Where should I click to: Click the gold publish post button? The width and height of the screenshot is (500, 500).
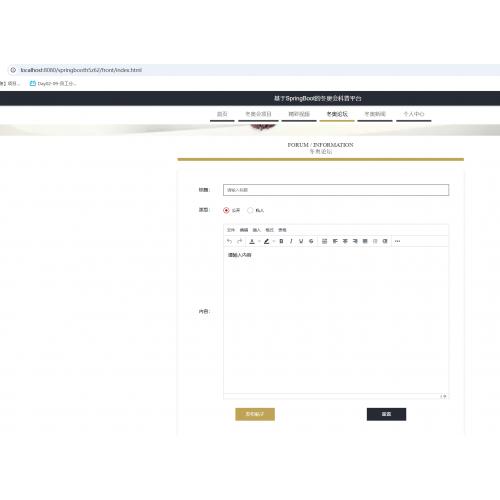click(255, 414)
